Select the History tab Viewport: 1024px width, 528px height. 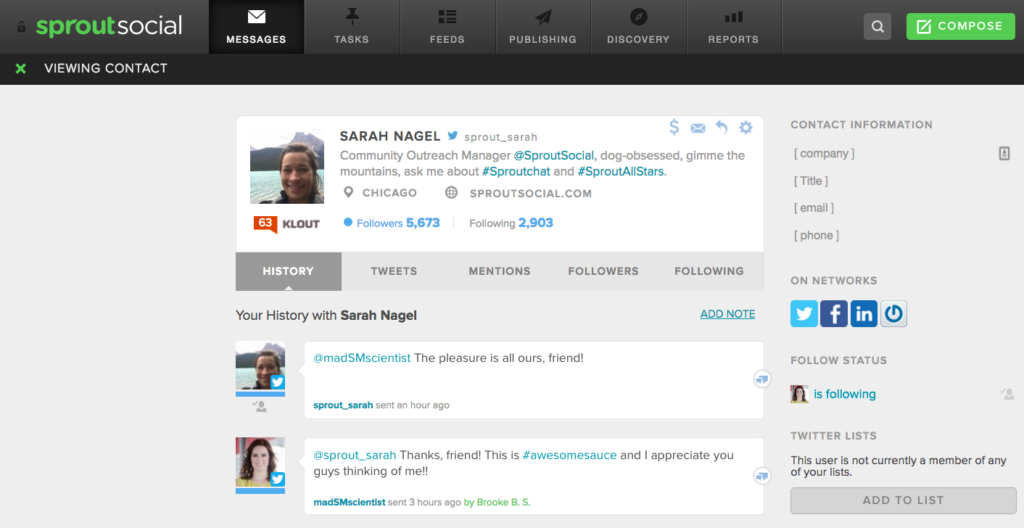(288, 271)
